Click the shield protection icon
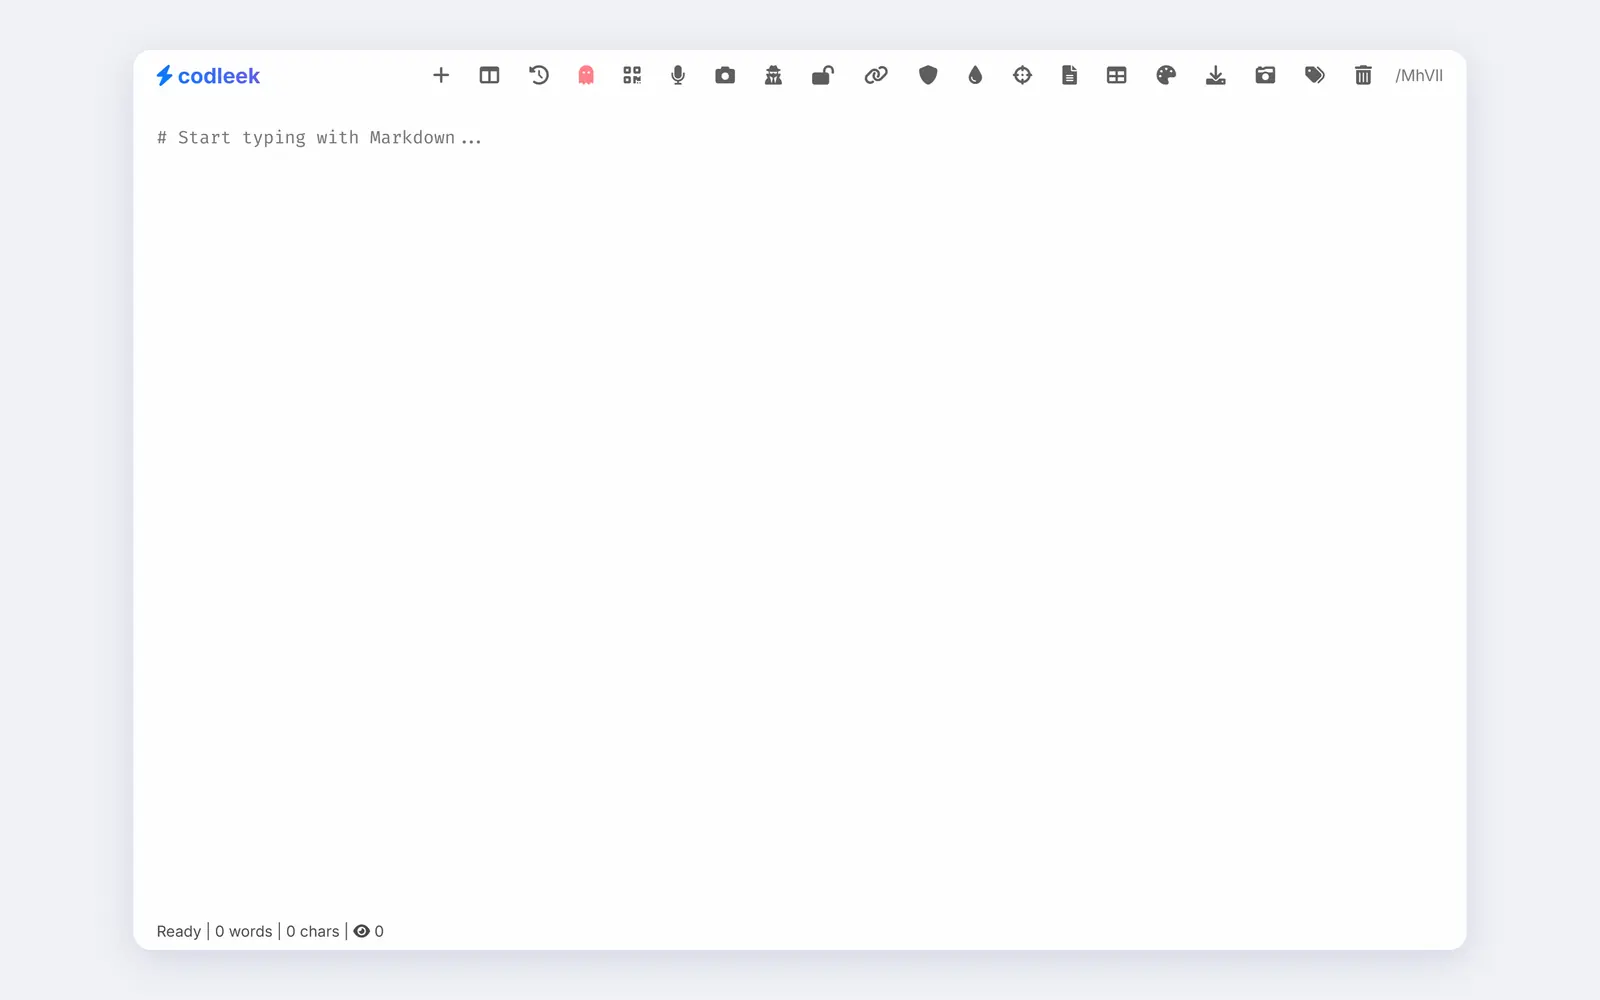Viewport: 1600px width, 1000px height. tap(928, 75)
